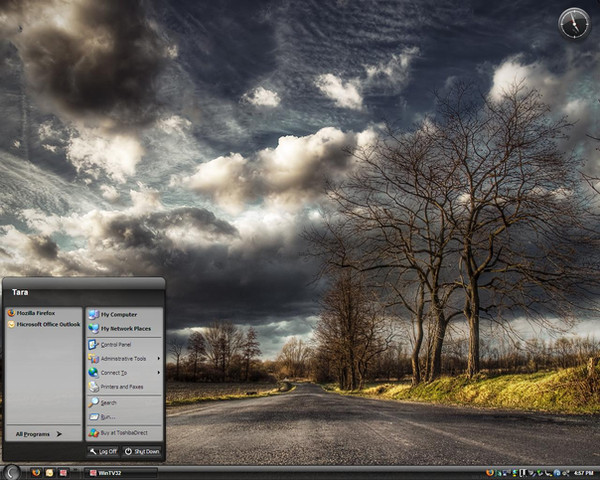Click the Tara user name header
The width and height of the screenshot is (600, 480).
tap(20, 292)
